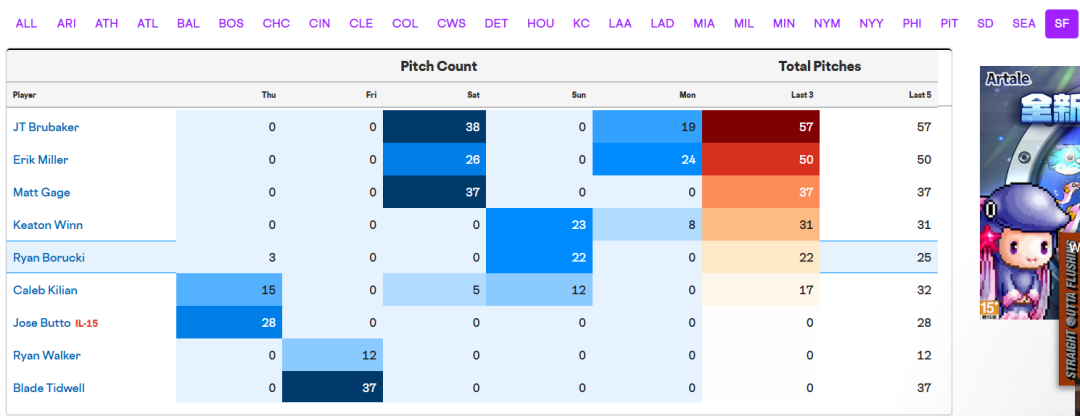Select the currently active SF tab

1061,23
